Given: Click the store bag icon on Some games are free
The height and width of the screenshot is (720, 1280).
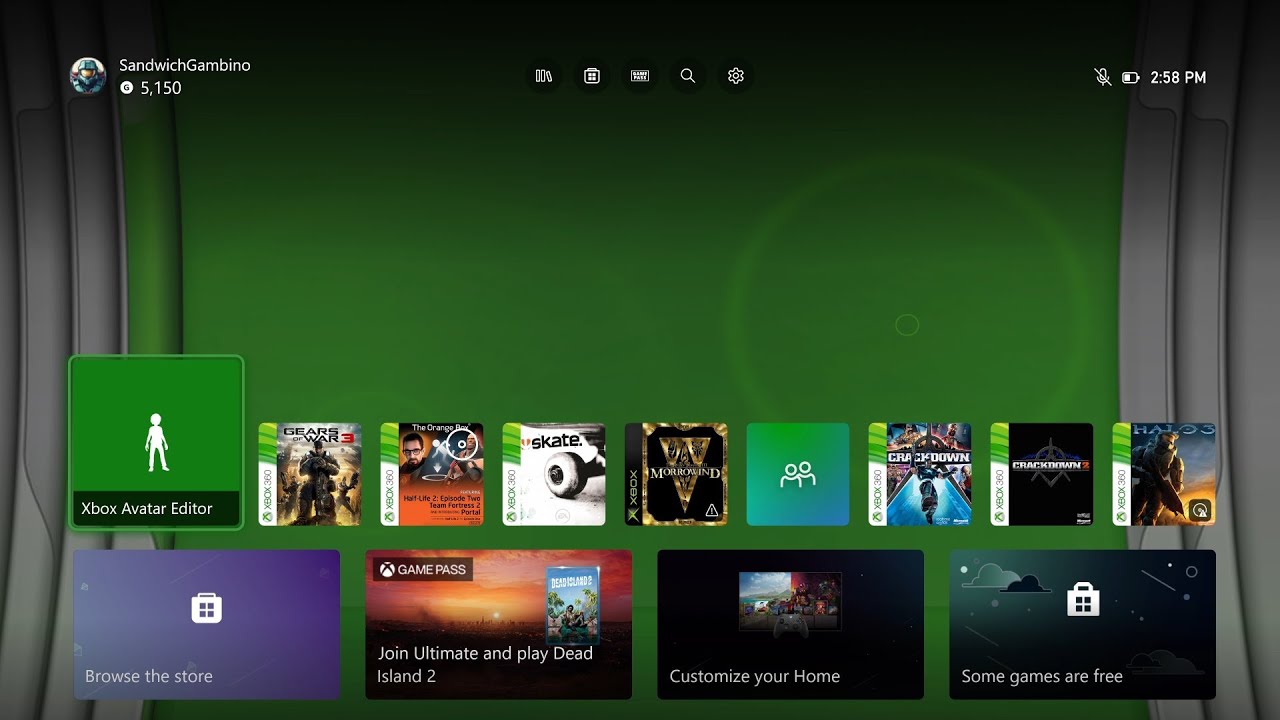Looking at the screenshot, I should point(1083,599).
